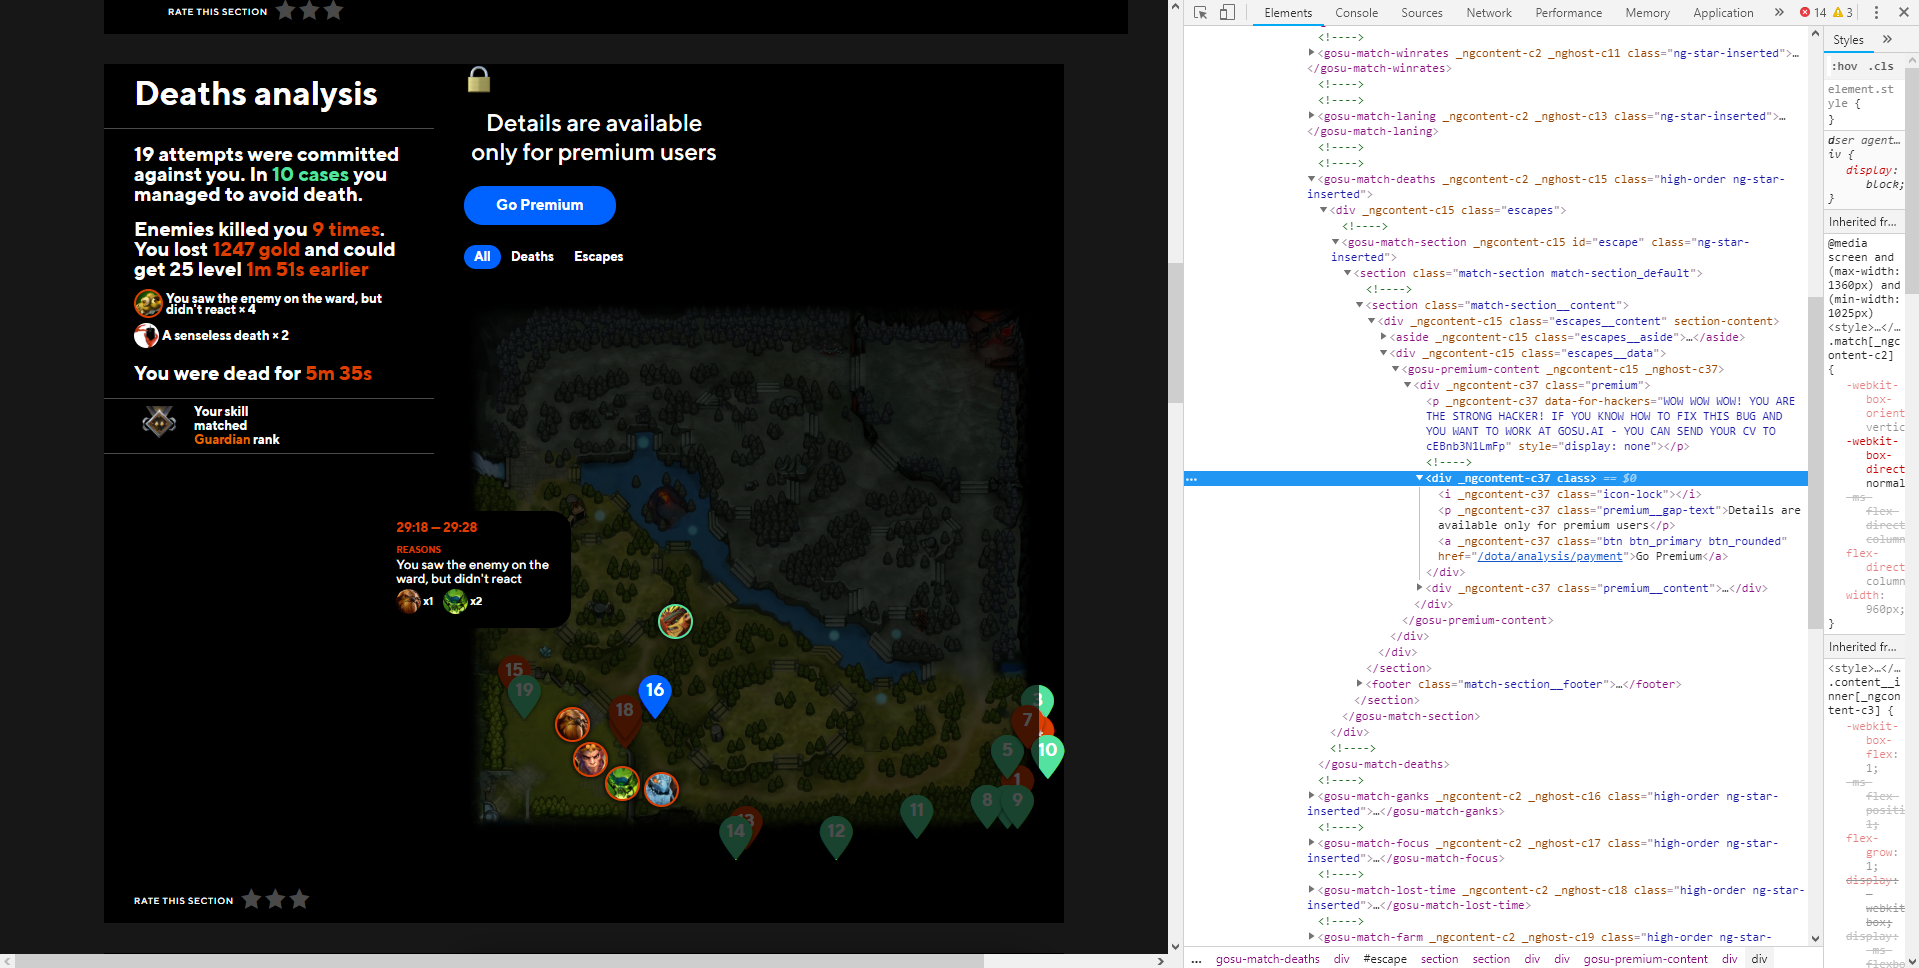This screenshot has height=968, width=1919.
Task: Click the senseless death icon
Action: tap(146, 335)
